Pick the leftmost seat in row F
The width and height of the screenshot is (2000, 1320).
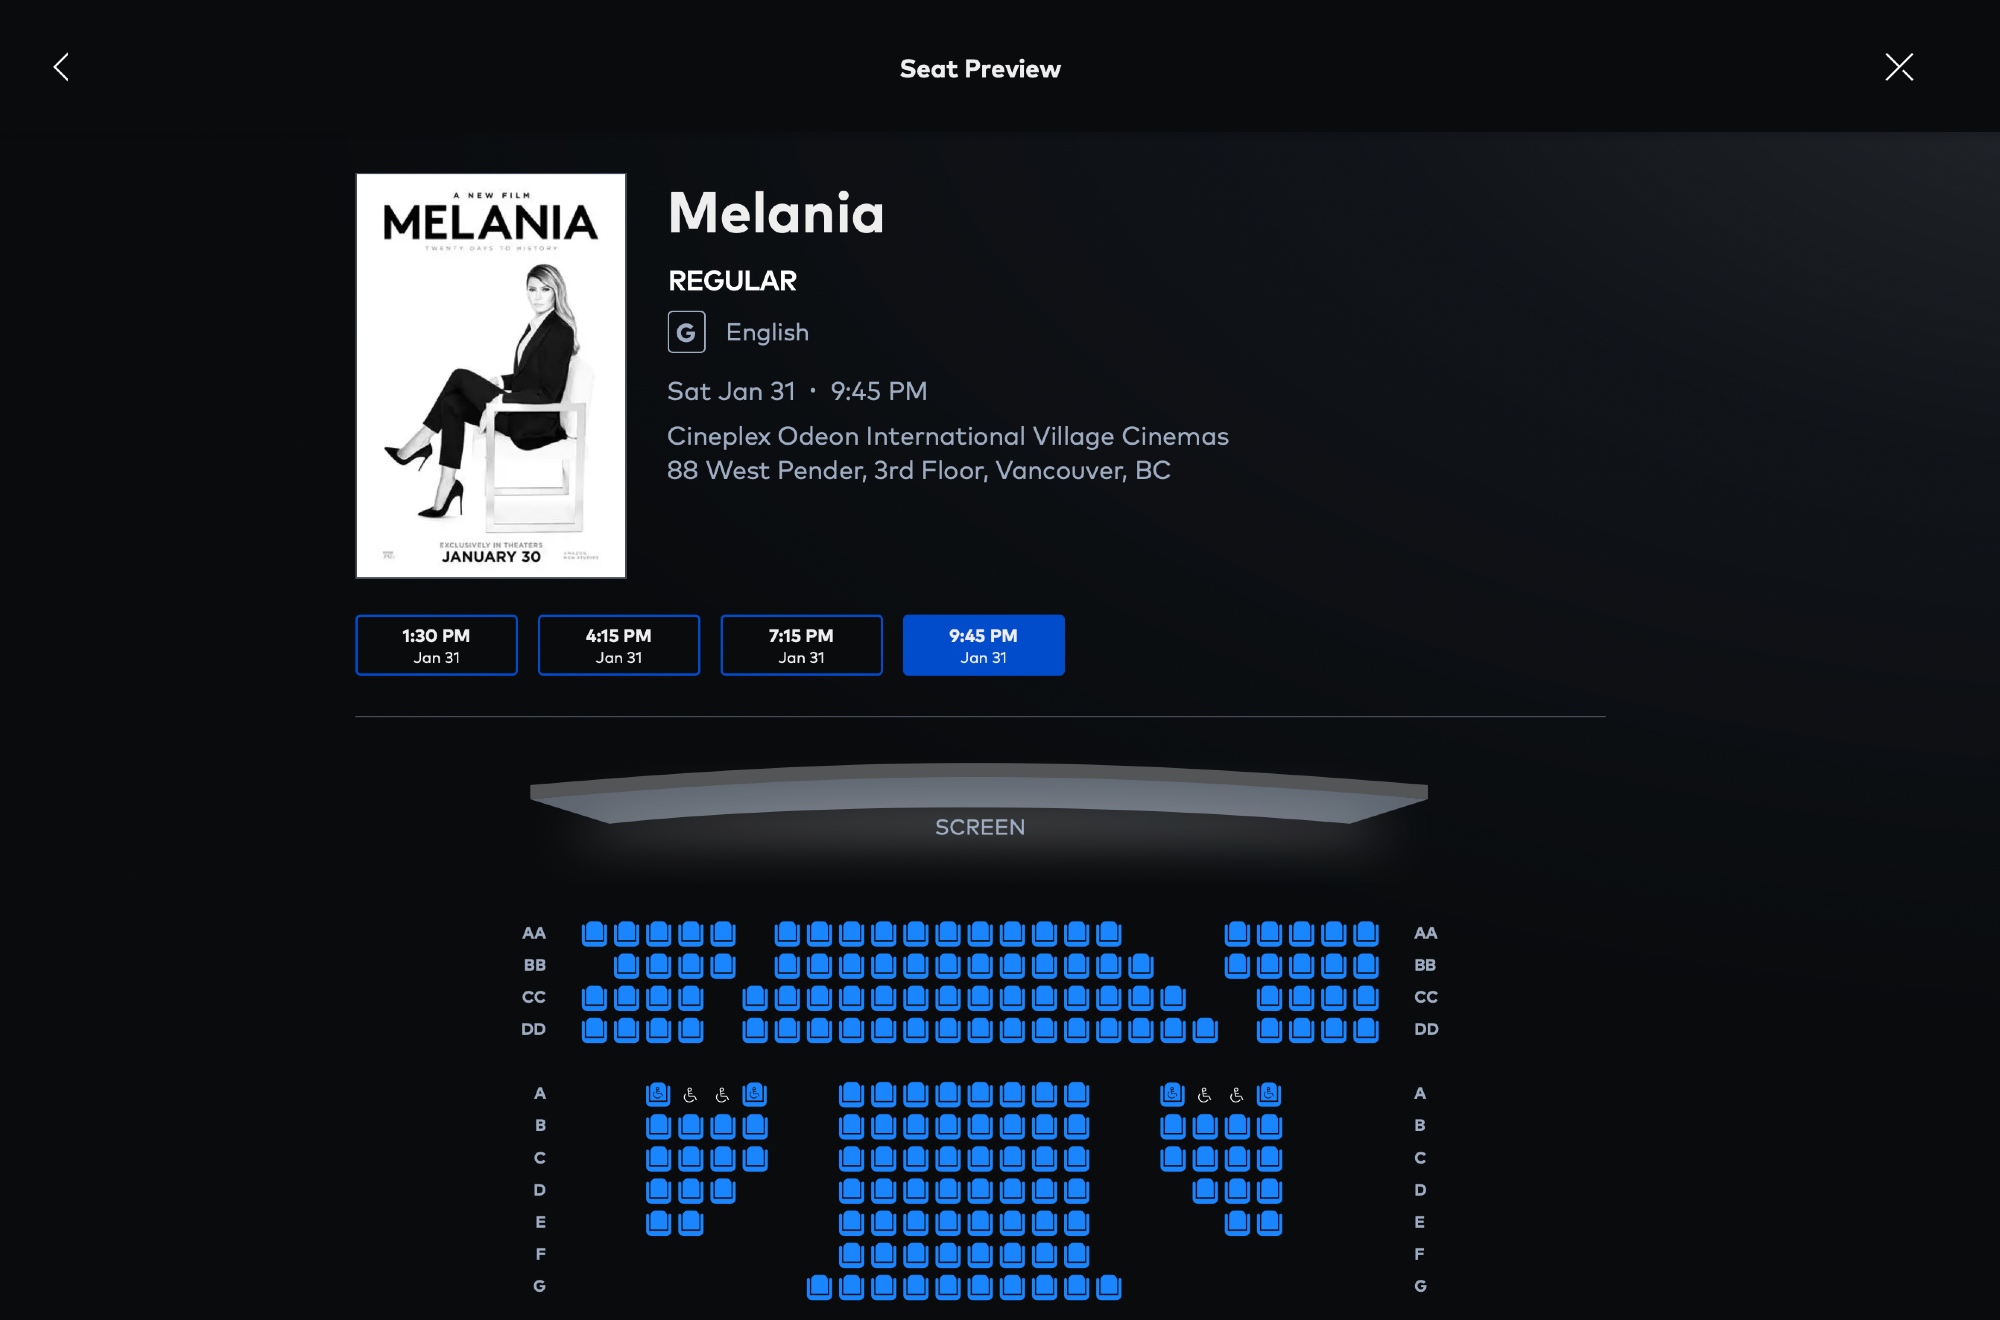coord(851,1254)
